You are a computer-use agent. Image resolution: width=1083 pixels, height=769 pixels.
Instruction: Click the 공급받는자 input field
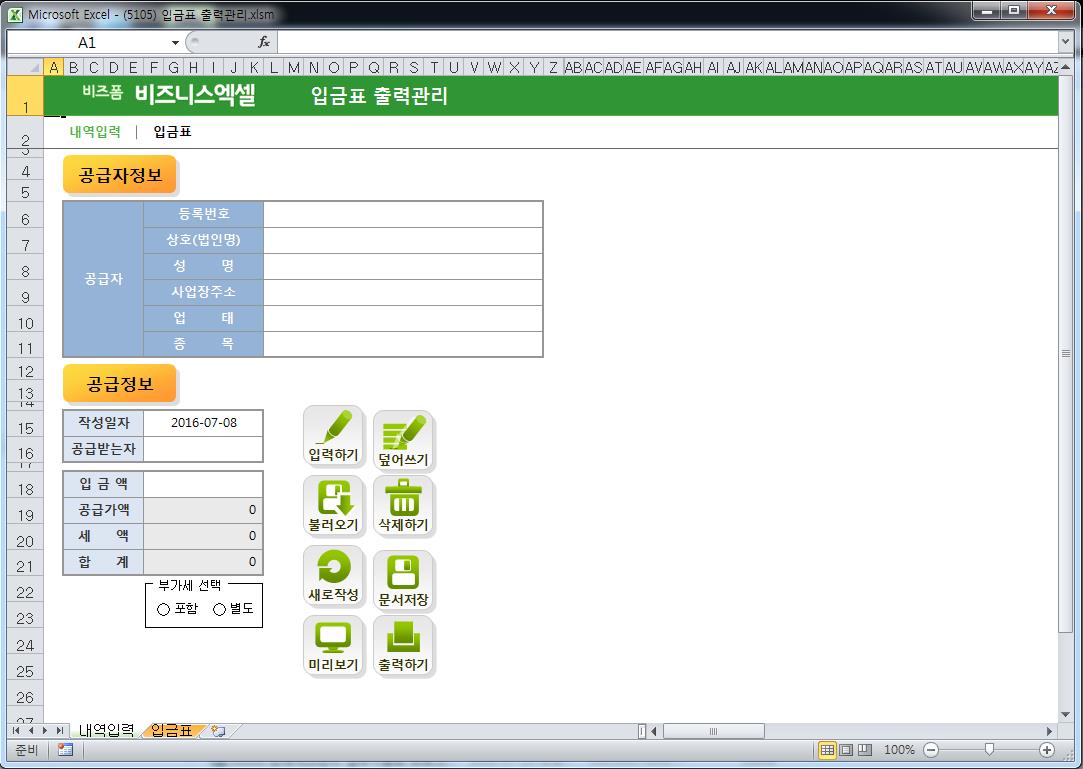coord(203,449)
